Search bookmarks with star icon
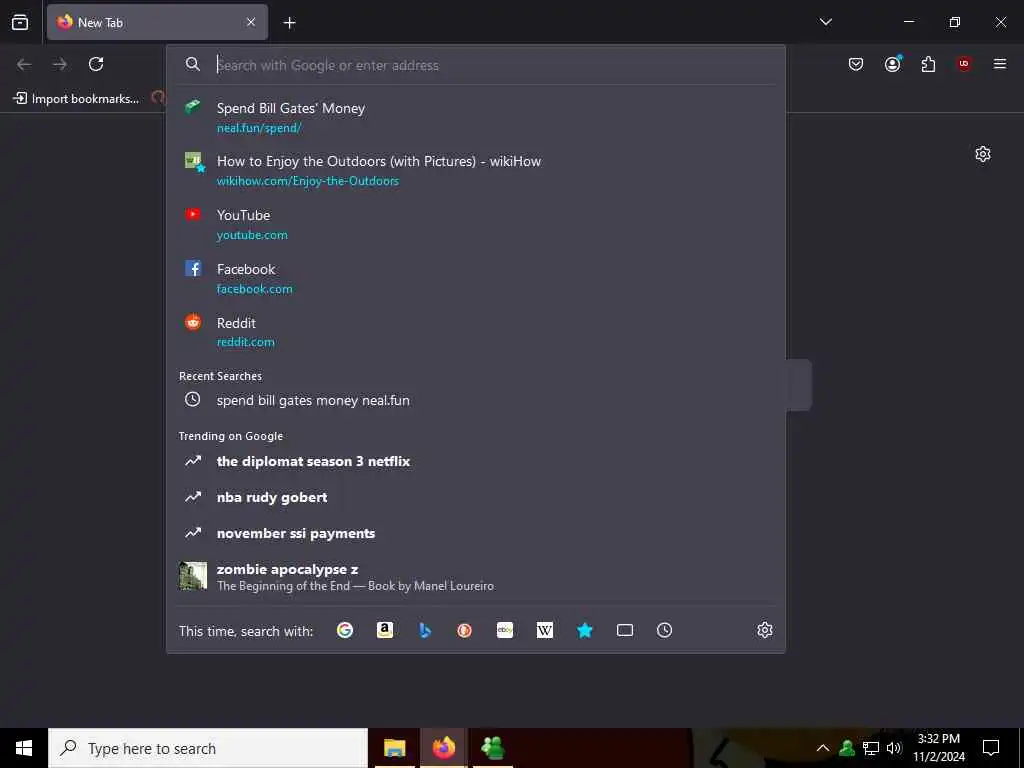Viewport: 1024px width, 768px height. (584, 630)
